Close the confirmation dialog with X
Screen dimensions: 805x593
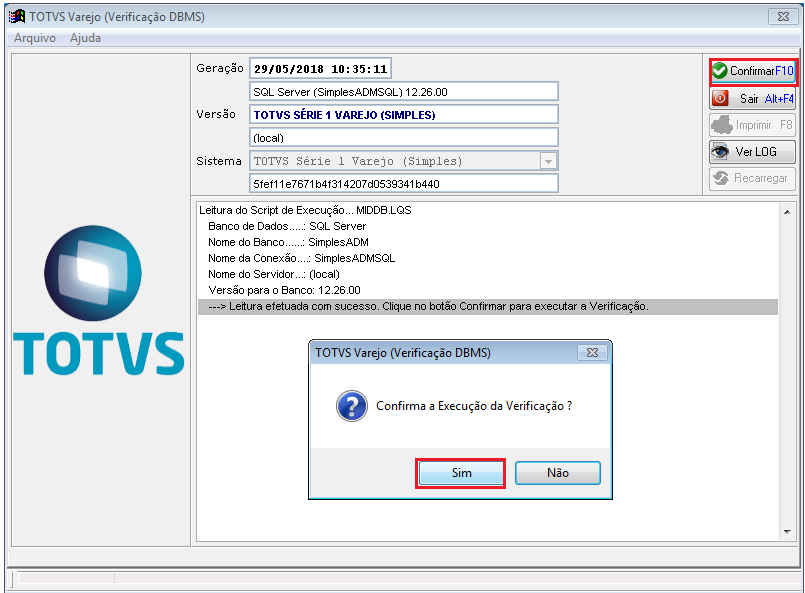pos(592,353)
